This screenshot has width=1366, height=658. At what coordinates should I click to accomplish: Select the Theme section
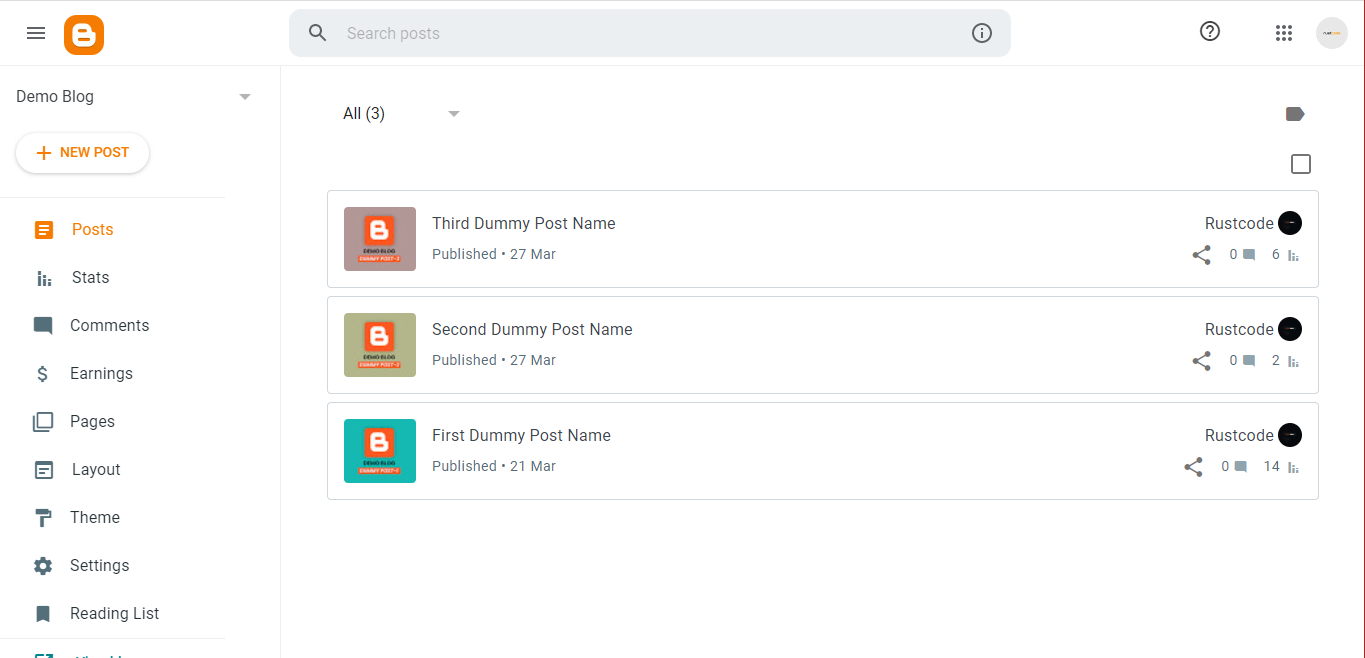coord(95,517)
